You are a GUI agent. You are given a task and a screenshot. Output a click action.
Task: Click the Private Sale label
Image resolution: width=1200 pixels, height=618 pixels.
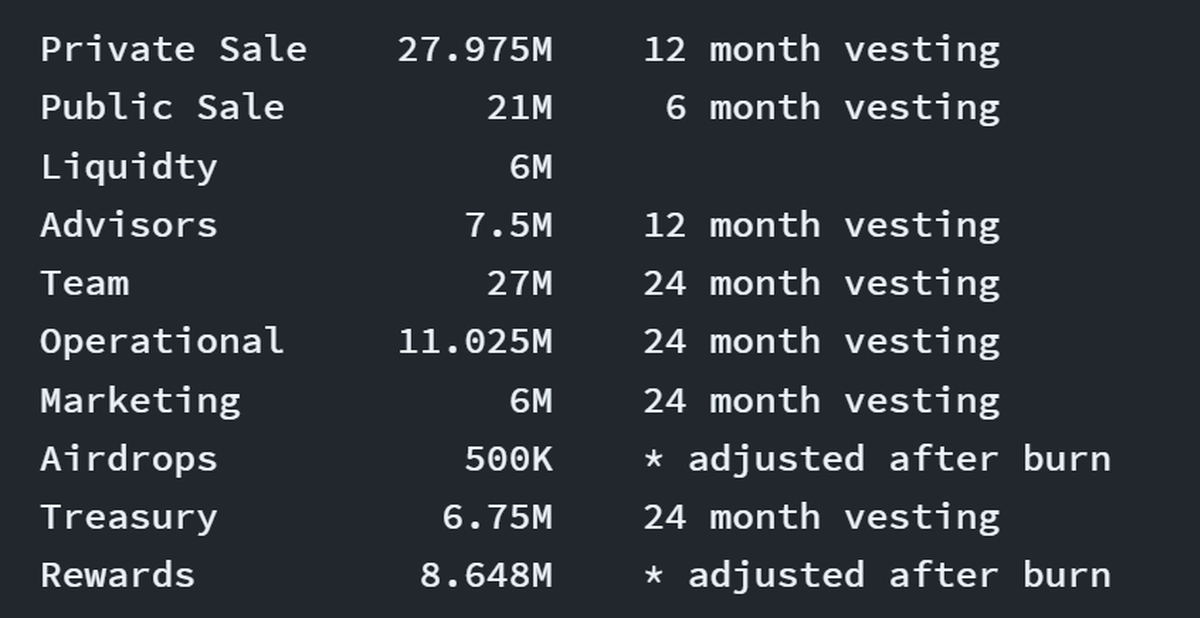click(x=173, y=49)
